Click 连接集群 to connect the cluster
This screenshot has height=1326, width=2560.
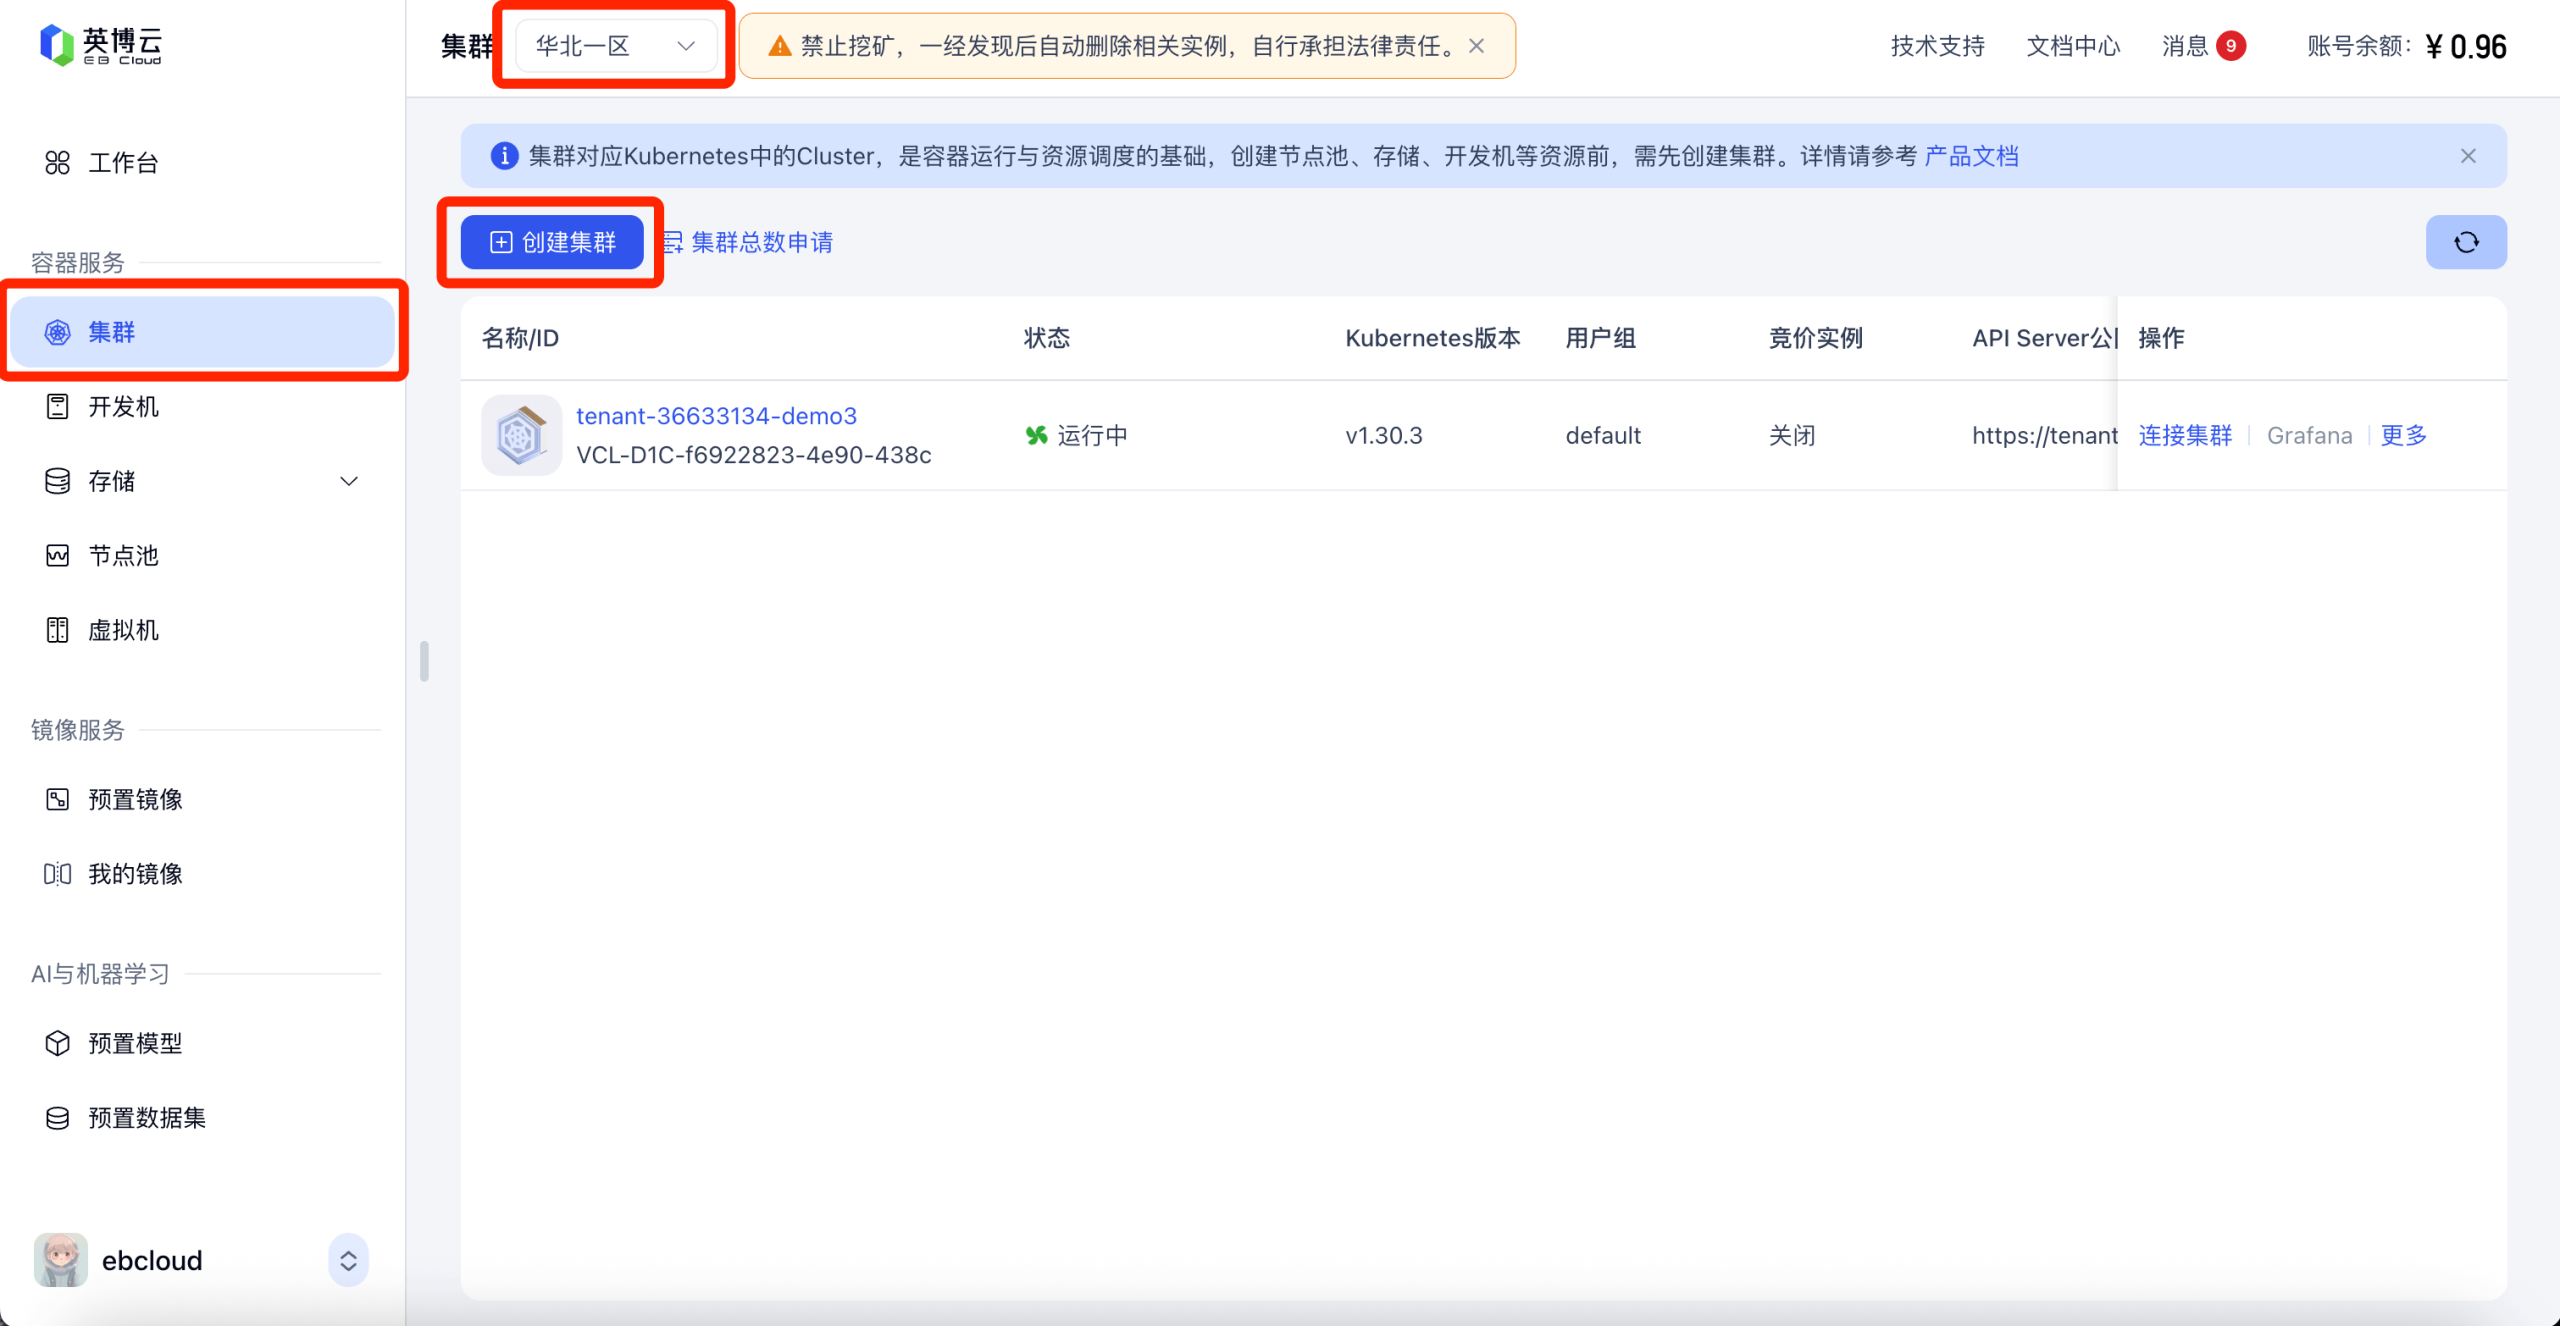tap(2185, 435)
